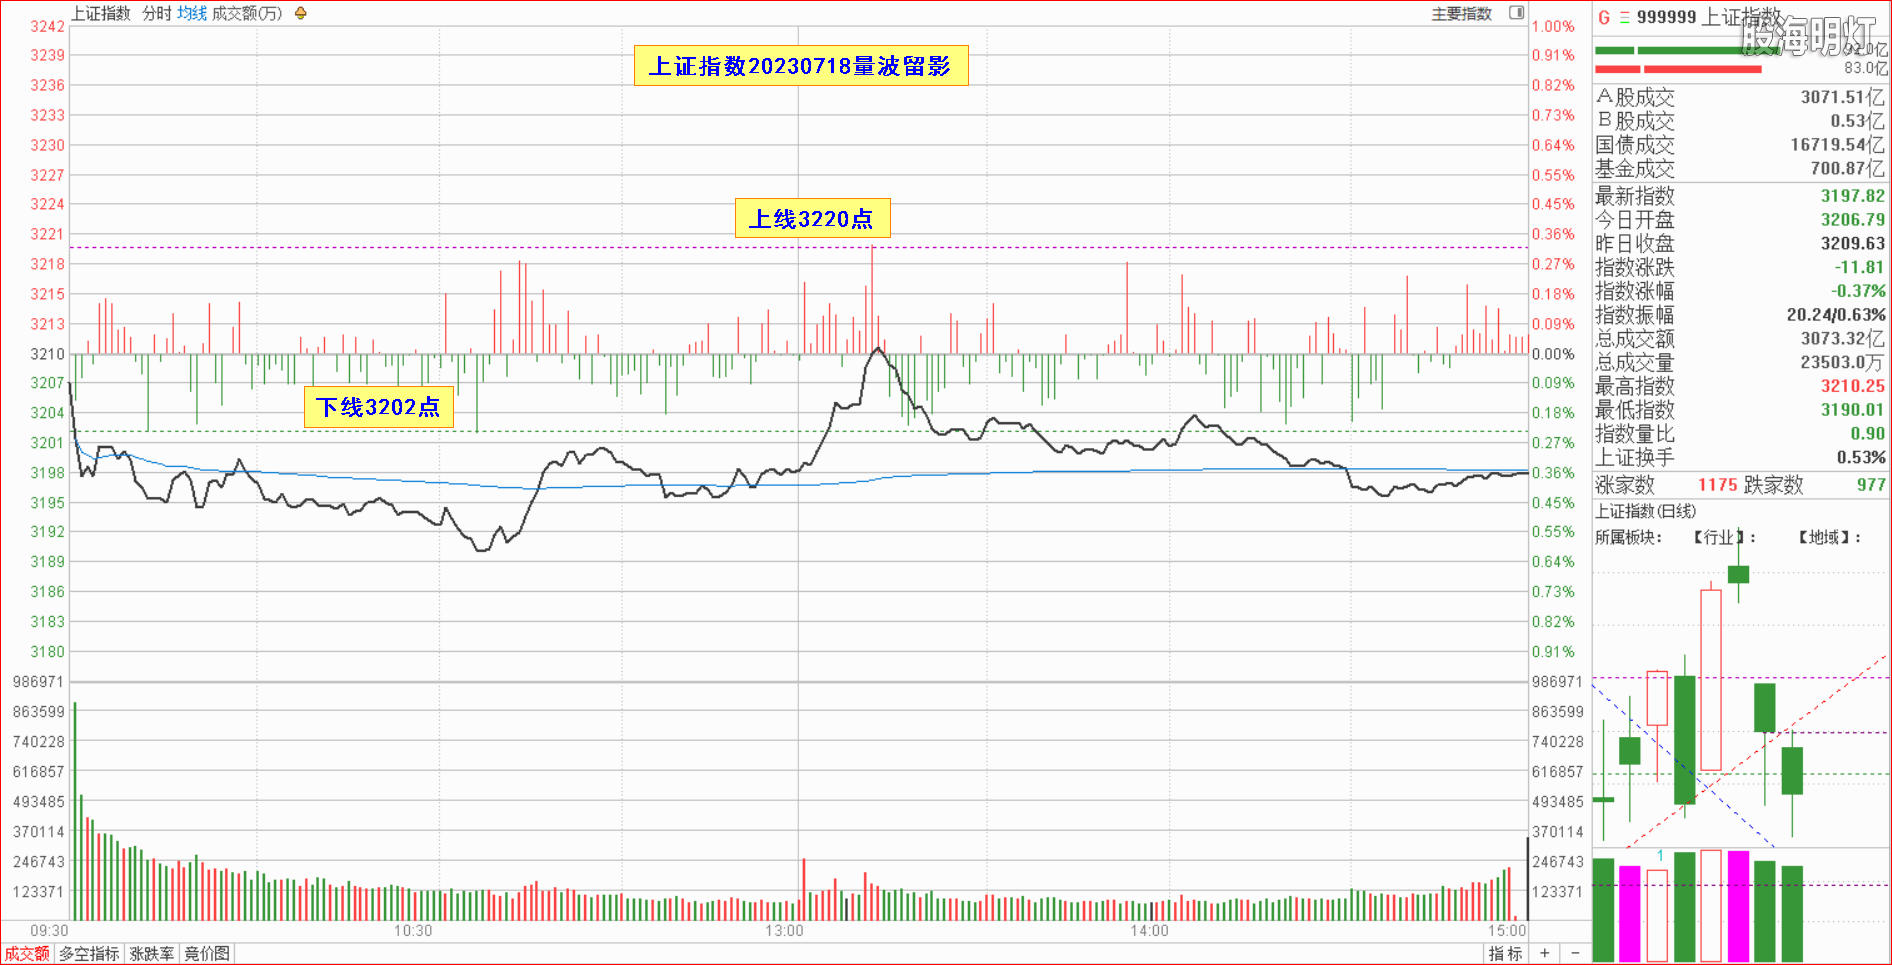Select 均线 average line label
This screenshot has width=1892, height=965.
[192, 13]
